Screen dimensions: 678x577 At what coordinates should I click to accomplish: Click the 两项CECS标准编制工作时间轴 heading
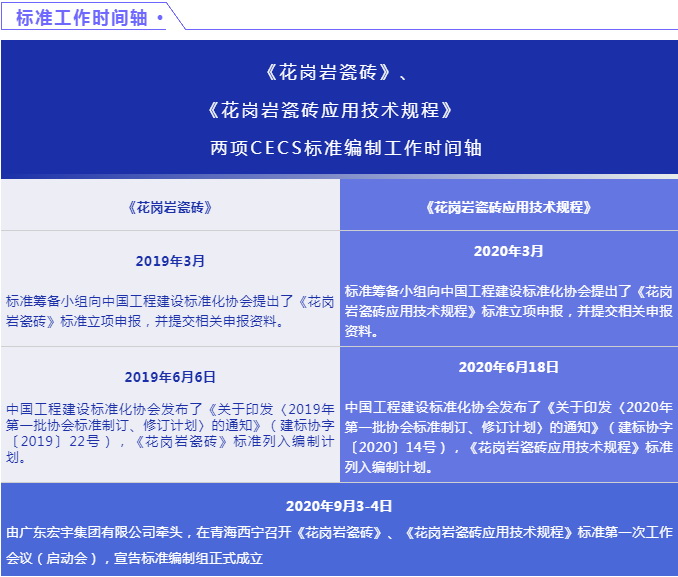[339, 147]
